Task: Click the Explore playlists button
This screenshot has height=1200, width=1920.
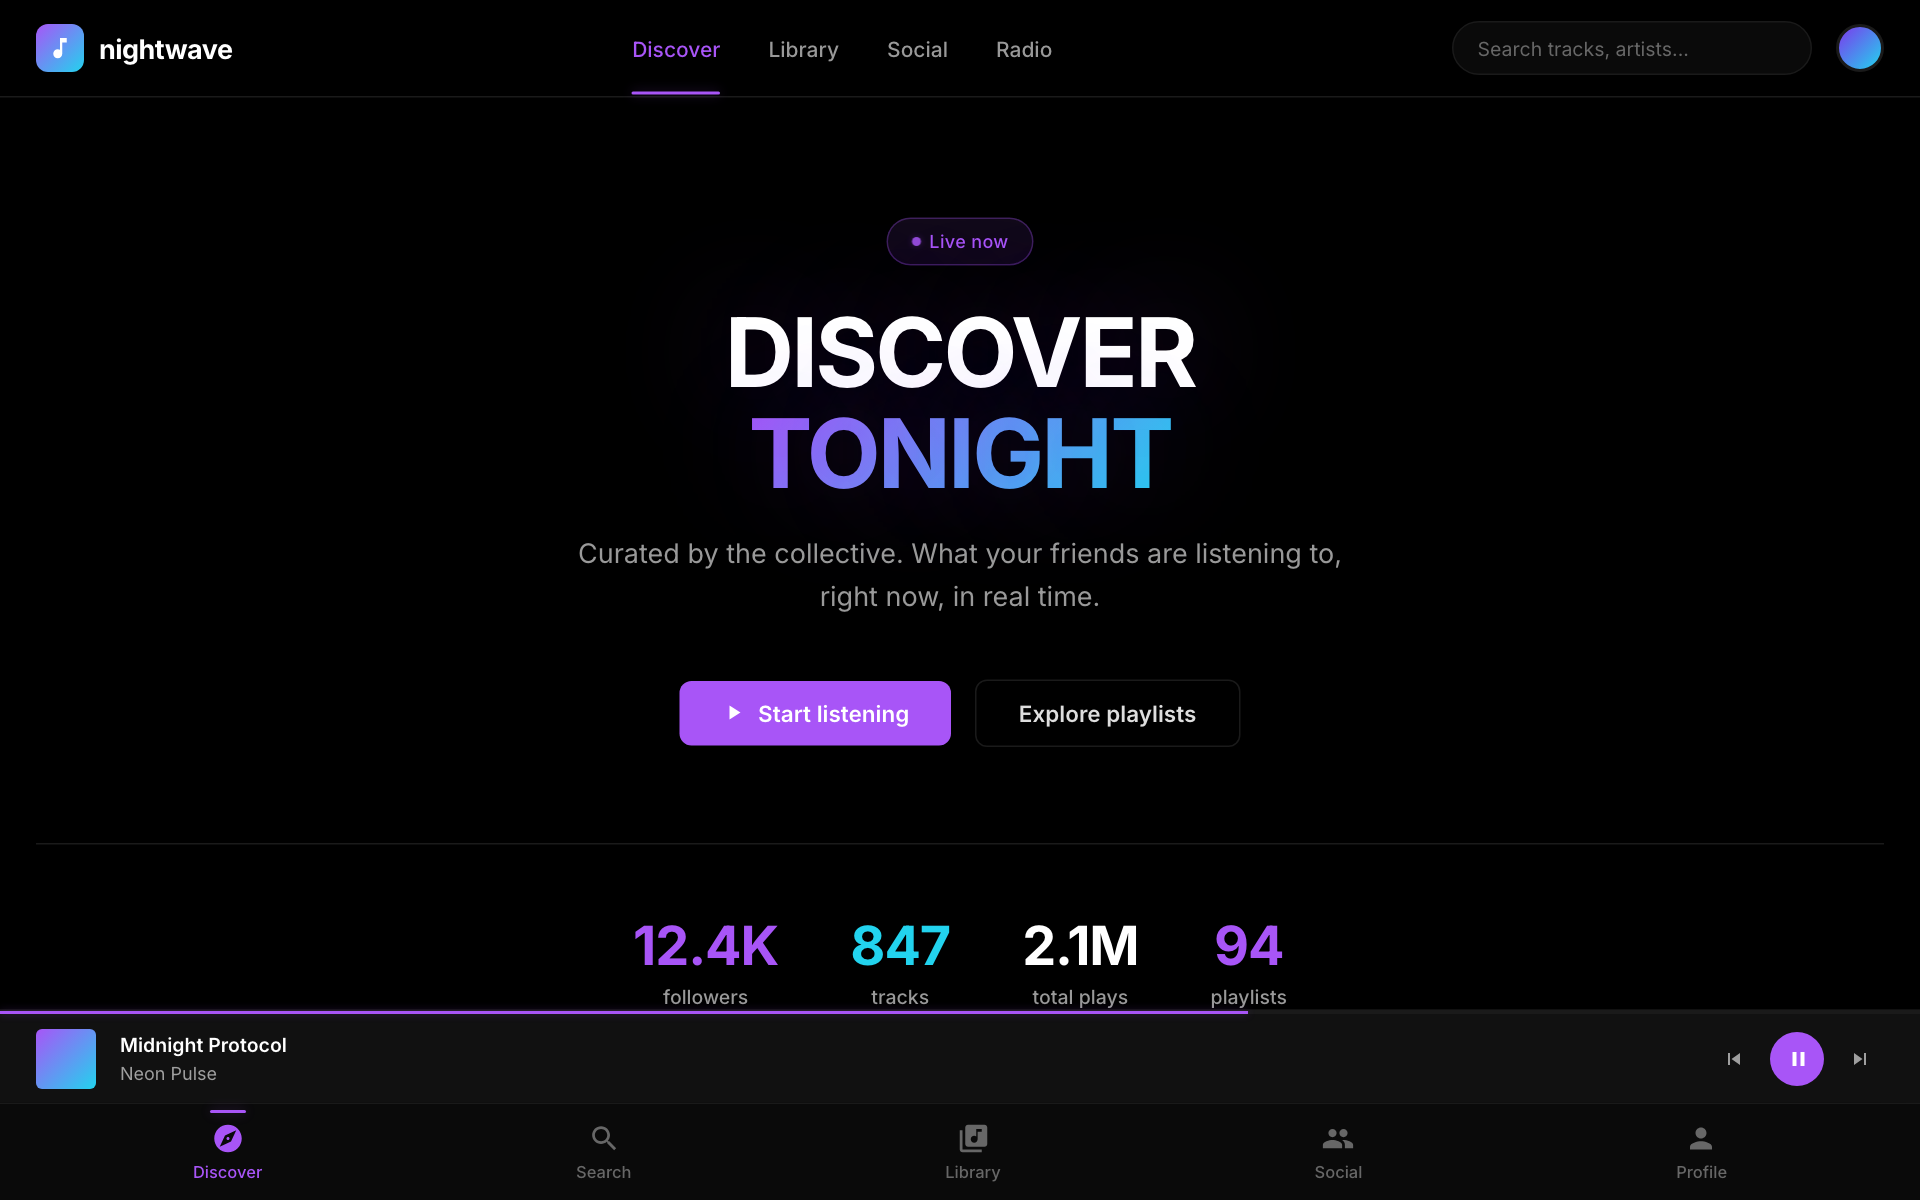Action: [1107, 714]
